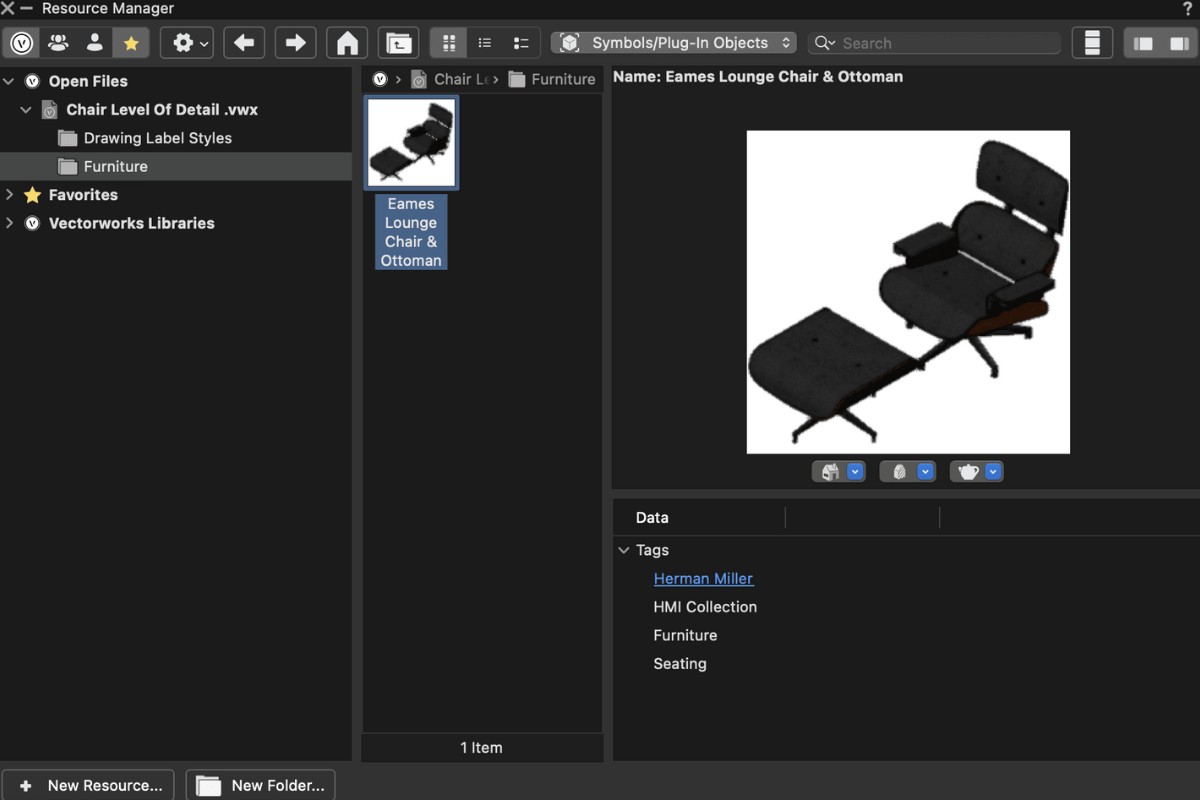This screenshot has width=1200, height=800.
Task: Click the New Resource button
Action: coord(90,785)
